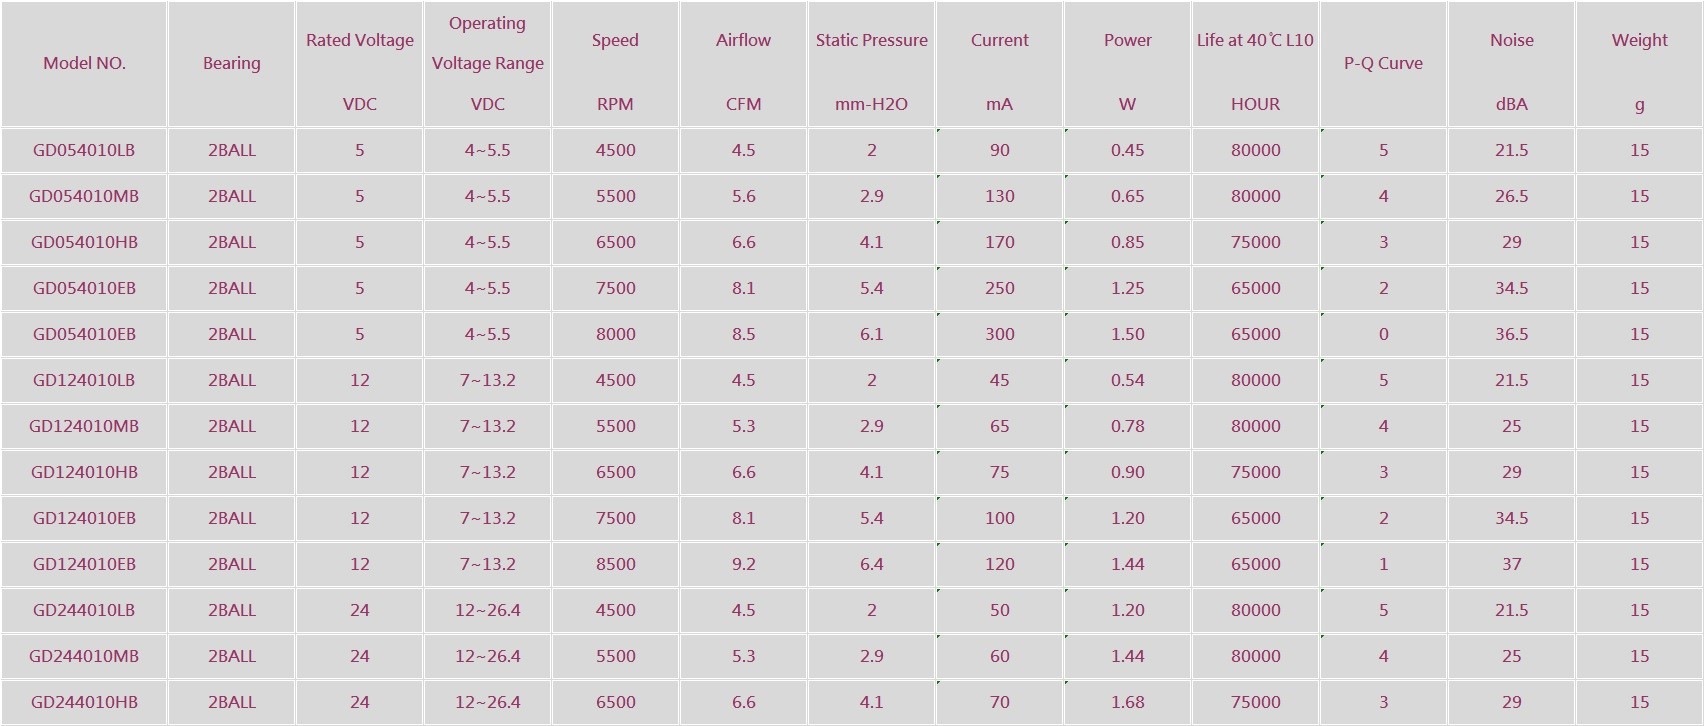Click the 8500 RPM speed cell
The width and height of the screenshot is (1704, 726).
(x=615, y=564)
